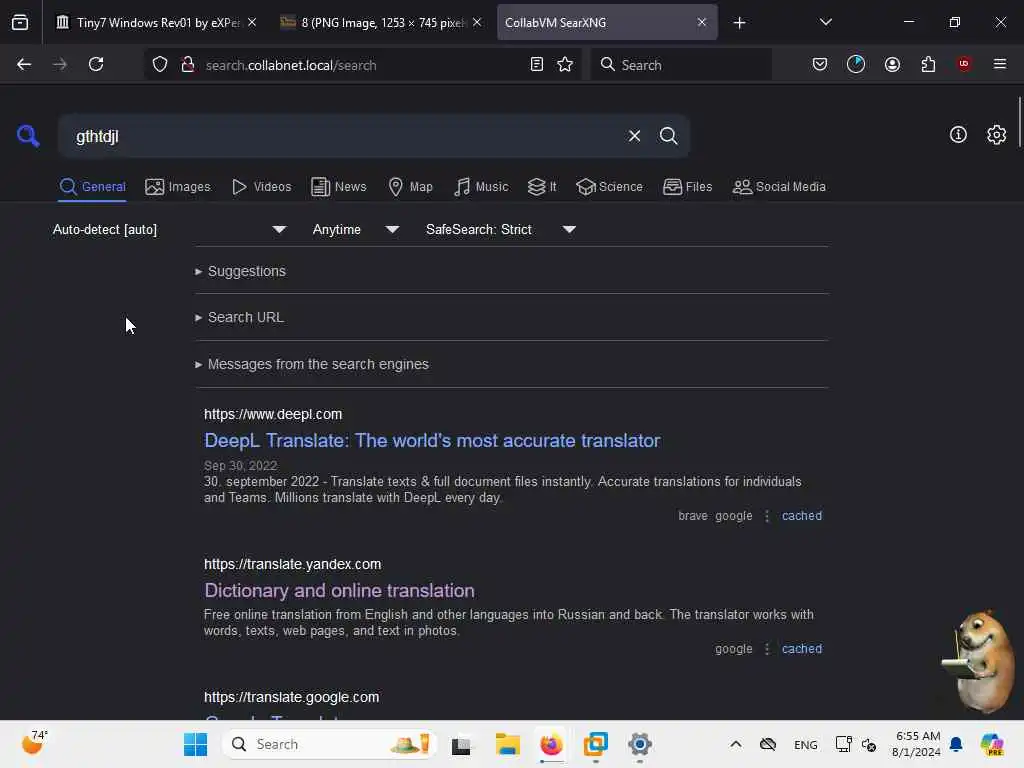Click the page vertical scrollbar
1024x768 pixels.
[1019, 122]
